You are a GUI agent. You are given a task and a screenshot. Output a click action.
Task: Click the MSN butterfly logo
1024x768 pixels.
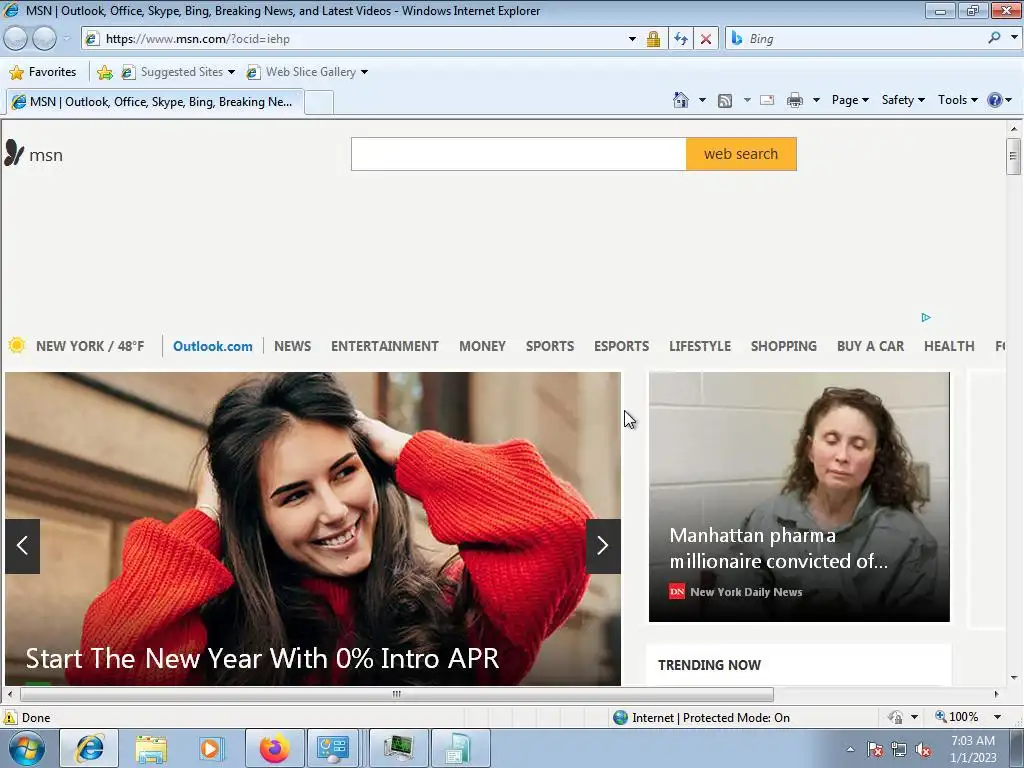[14, 153]
